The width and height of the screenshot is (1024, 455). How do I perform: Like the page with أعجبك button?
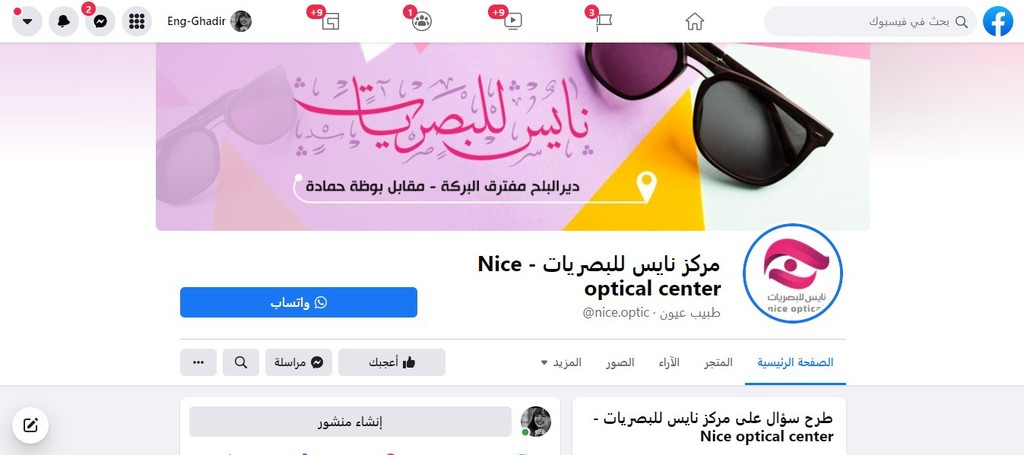pos(392,362)
